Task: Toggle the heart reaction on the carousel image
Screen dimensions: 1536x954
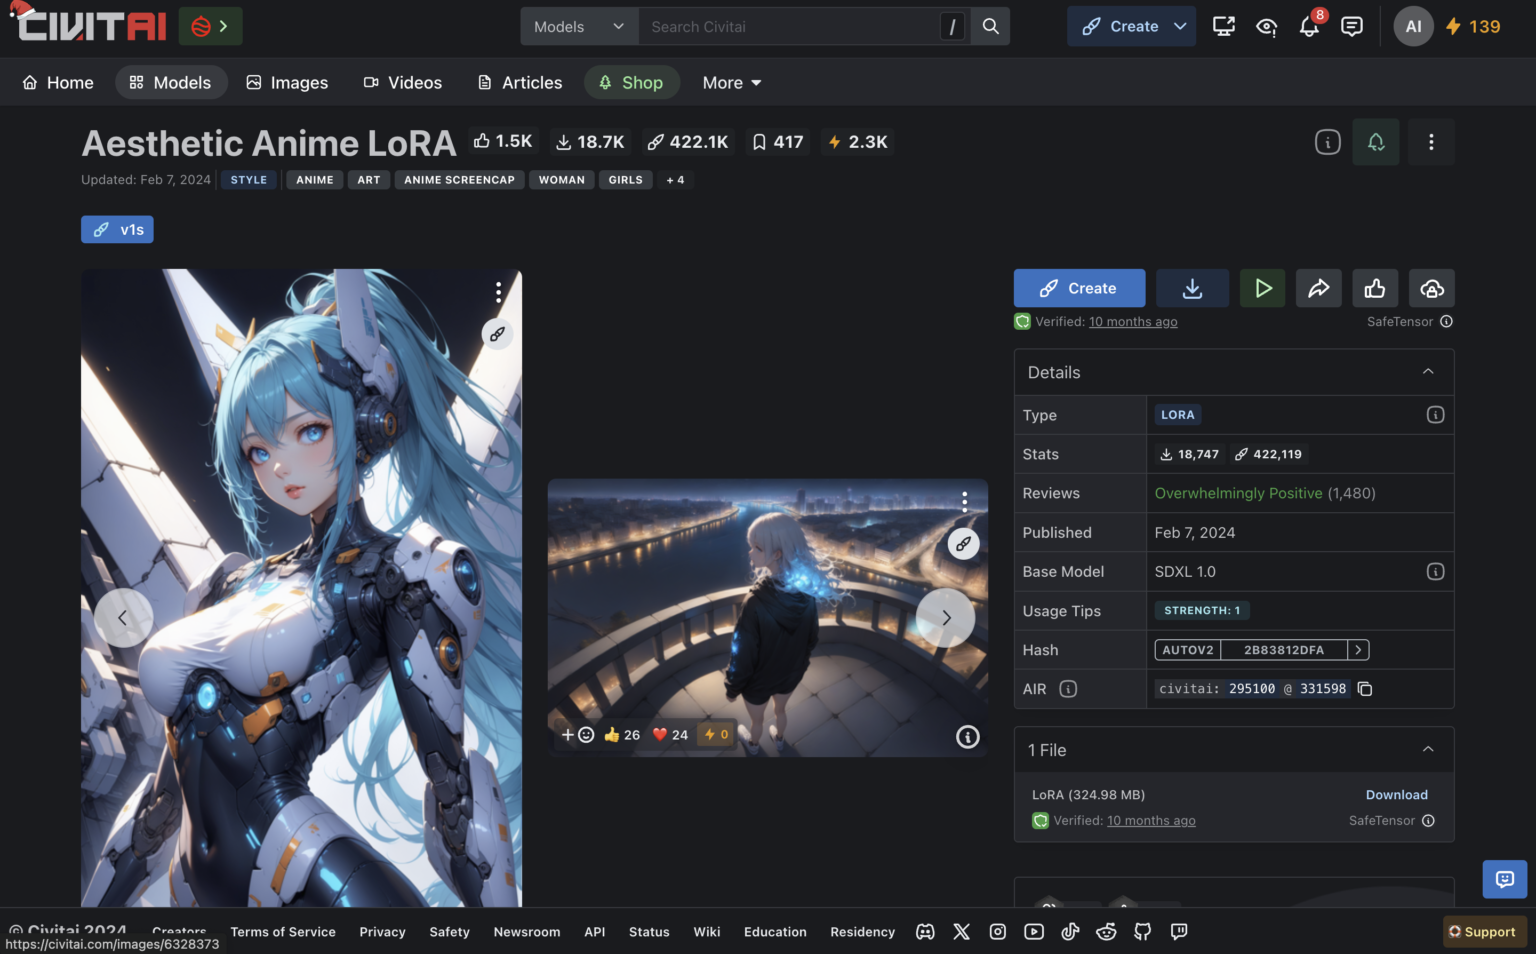Action: pyautogui.click(x=659, y=734)
